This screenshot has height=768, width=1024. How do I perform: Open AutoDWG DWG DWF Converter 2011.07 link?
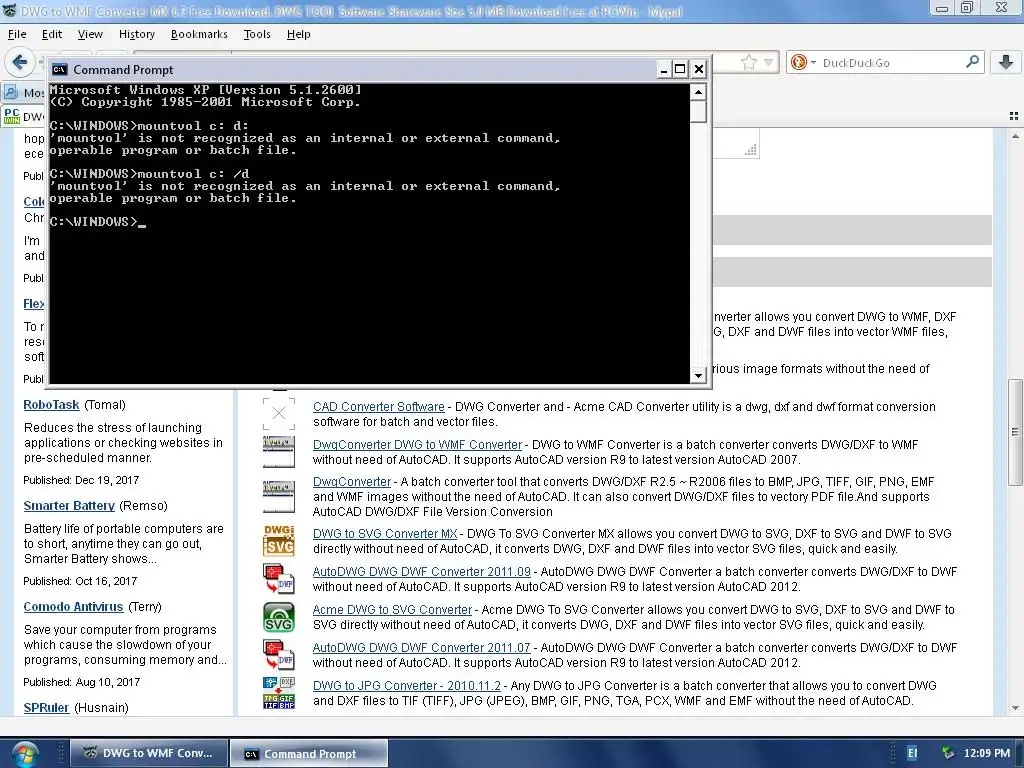422,648
